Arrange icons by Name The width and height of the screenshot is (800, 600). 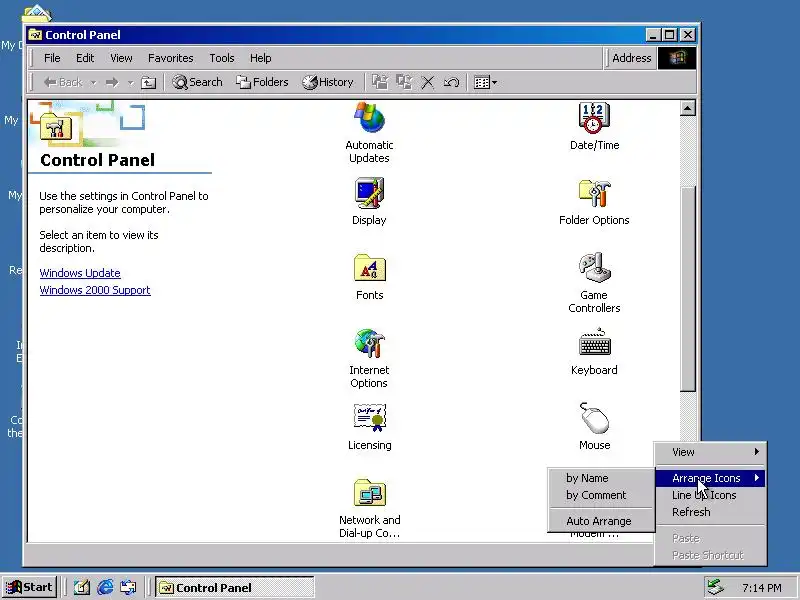601,478
